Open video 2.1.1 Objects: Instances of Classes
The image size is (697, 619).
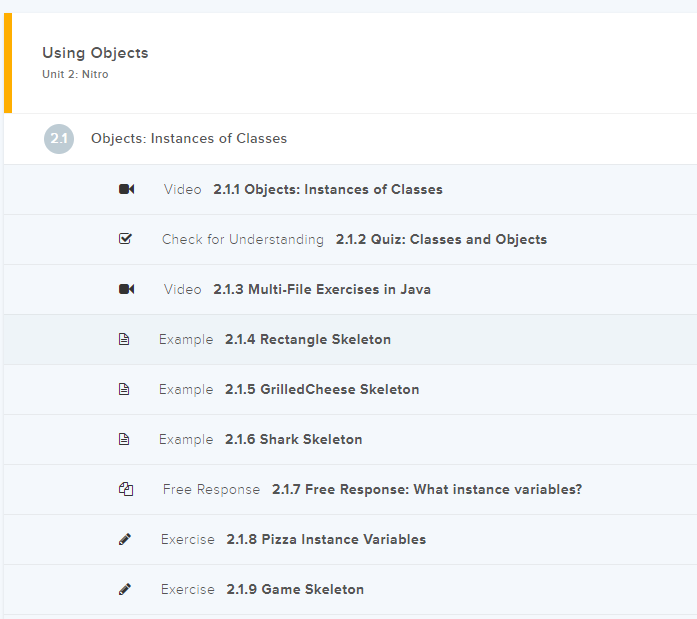[327, 189]
